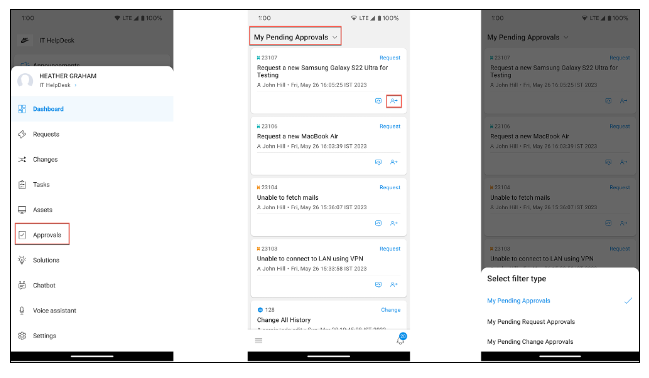Viewport: 649px width, 378px height.
Task: Open 'Unable to connect to LAN using VPN' in the middle screen
Action: click(x=329, y=268)
